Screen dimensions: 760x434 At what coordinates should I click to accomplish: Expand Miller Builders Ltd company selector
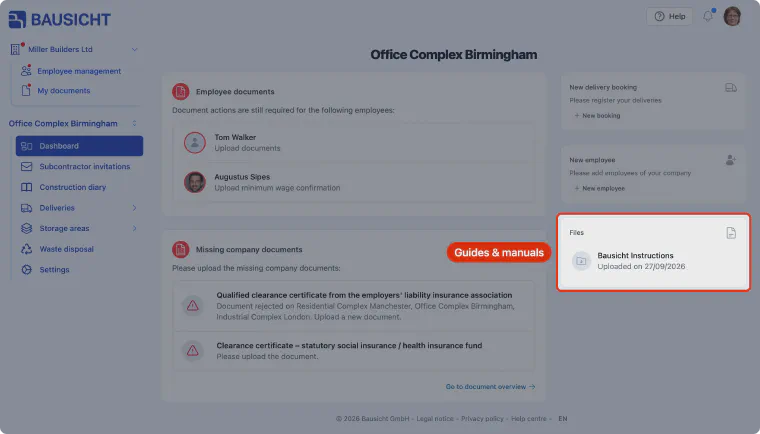[134, 49]
